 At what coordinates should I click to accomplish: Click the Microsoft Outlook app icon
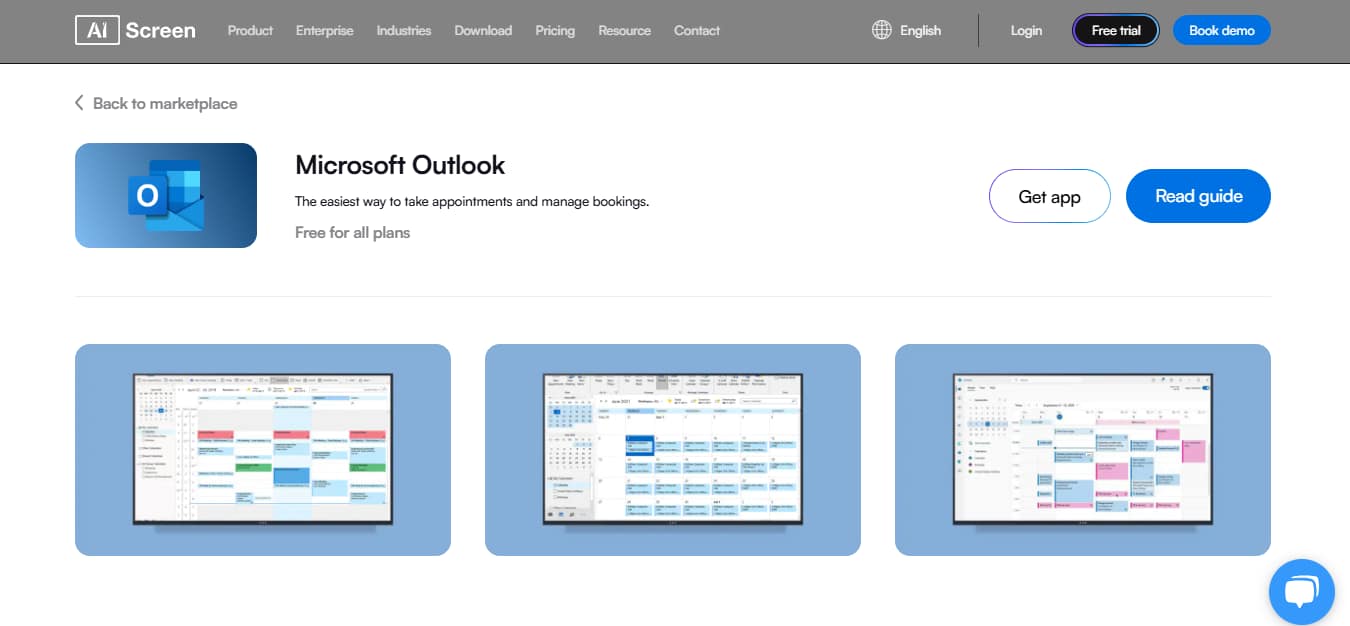pos(166,195)
